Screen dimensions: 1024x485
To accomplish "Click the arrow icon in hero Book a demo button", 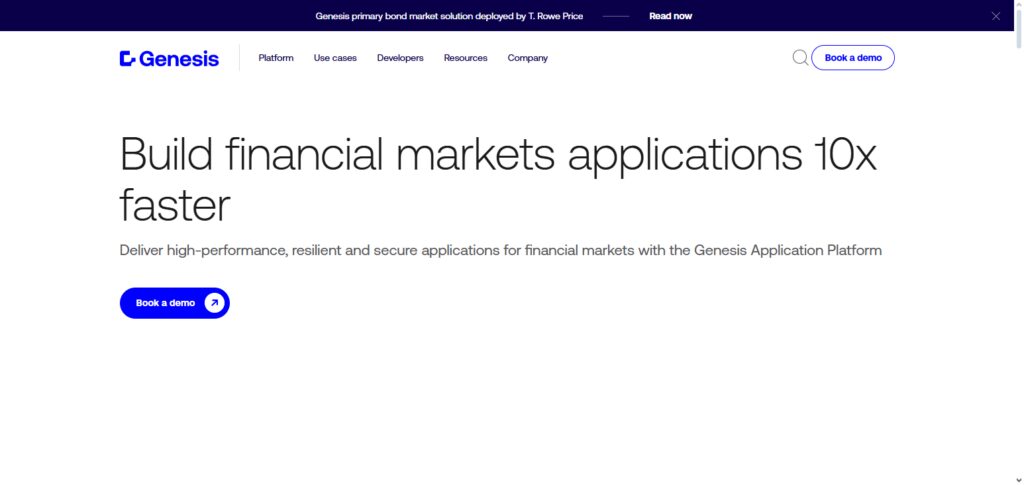I will pos(214,303).
